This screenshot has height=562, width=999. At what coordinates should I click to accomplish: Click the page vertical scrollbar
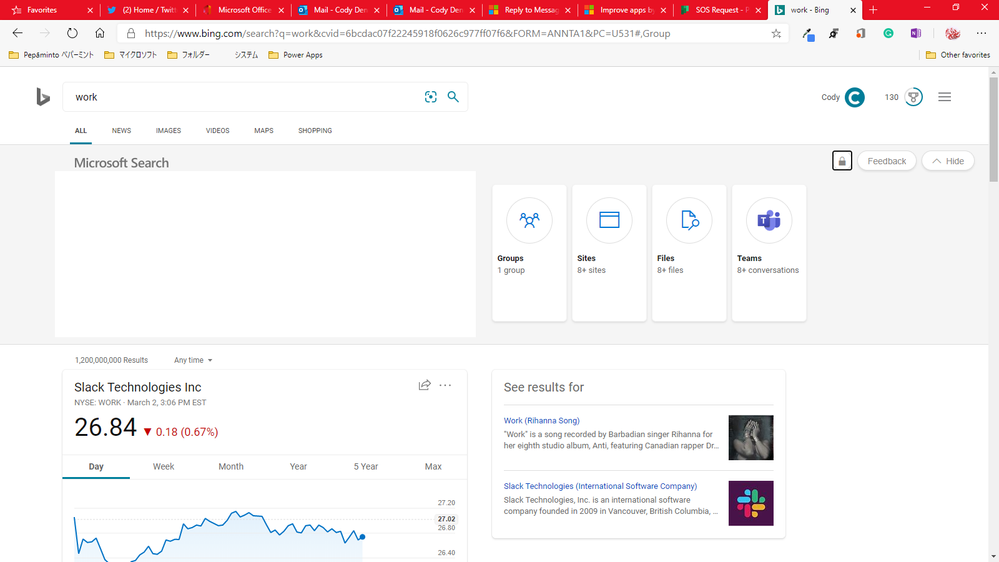993,127
